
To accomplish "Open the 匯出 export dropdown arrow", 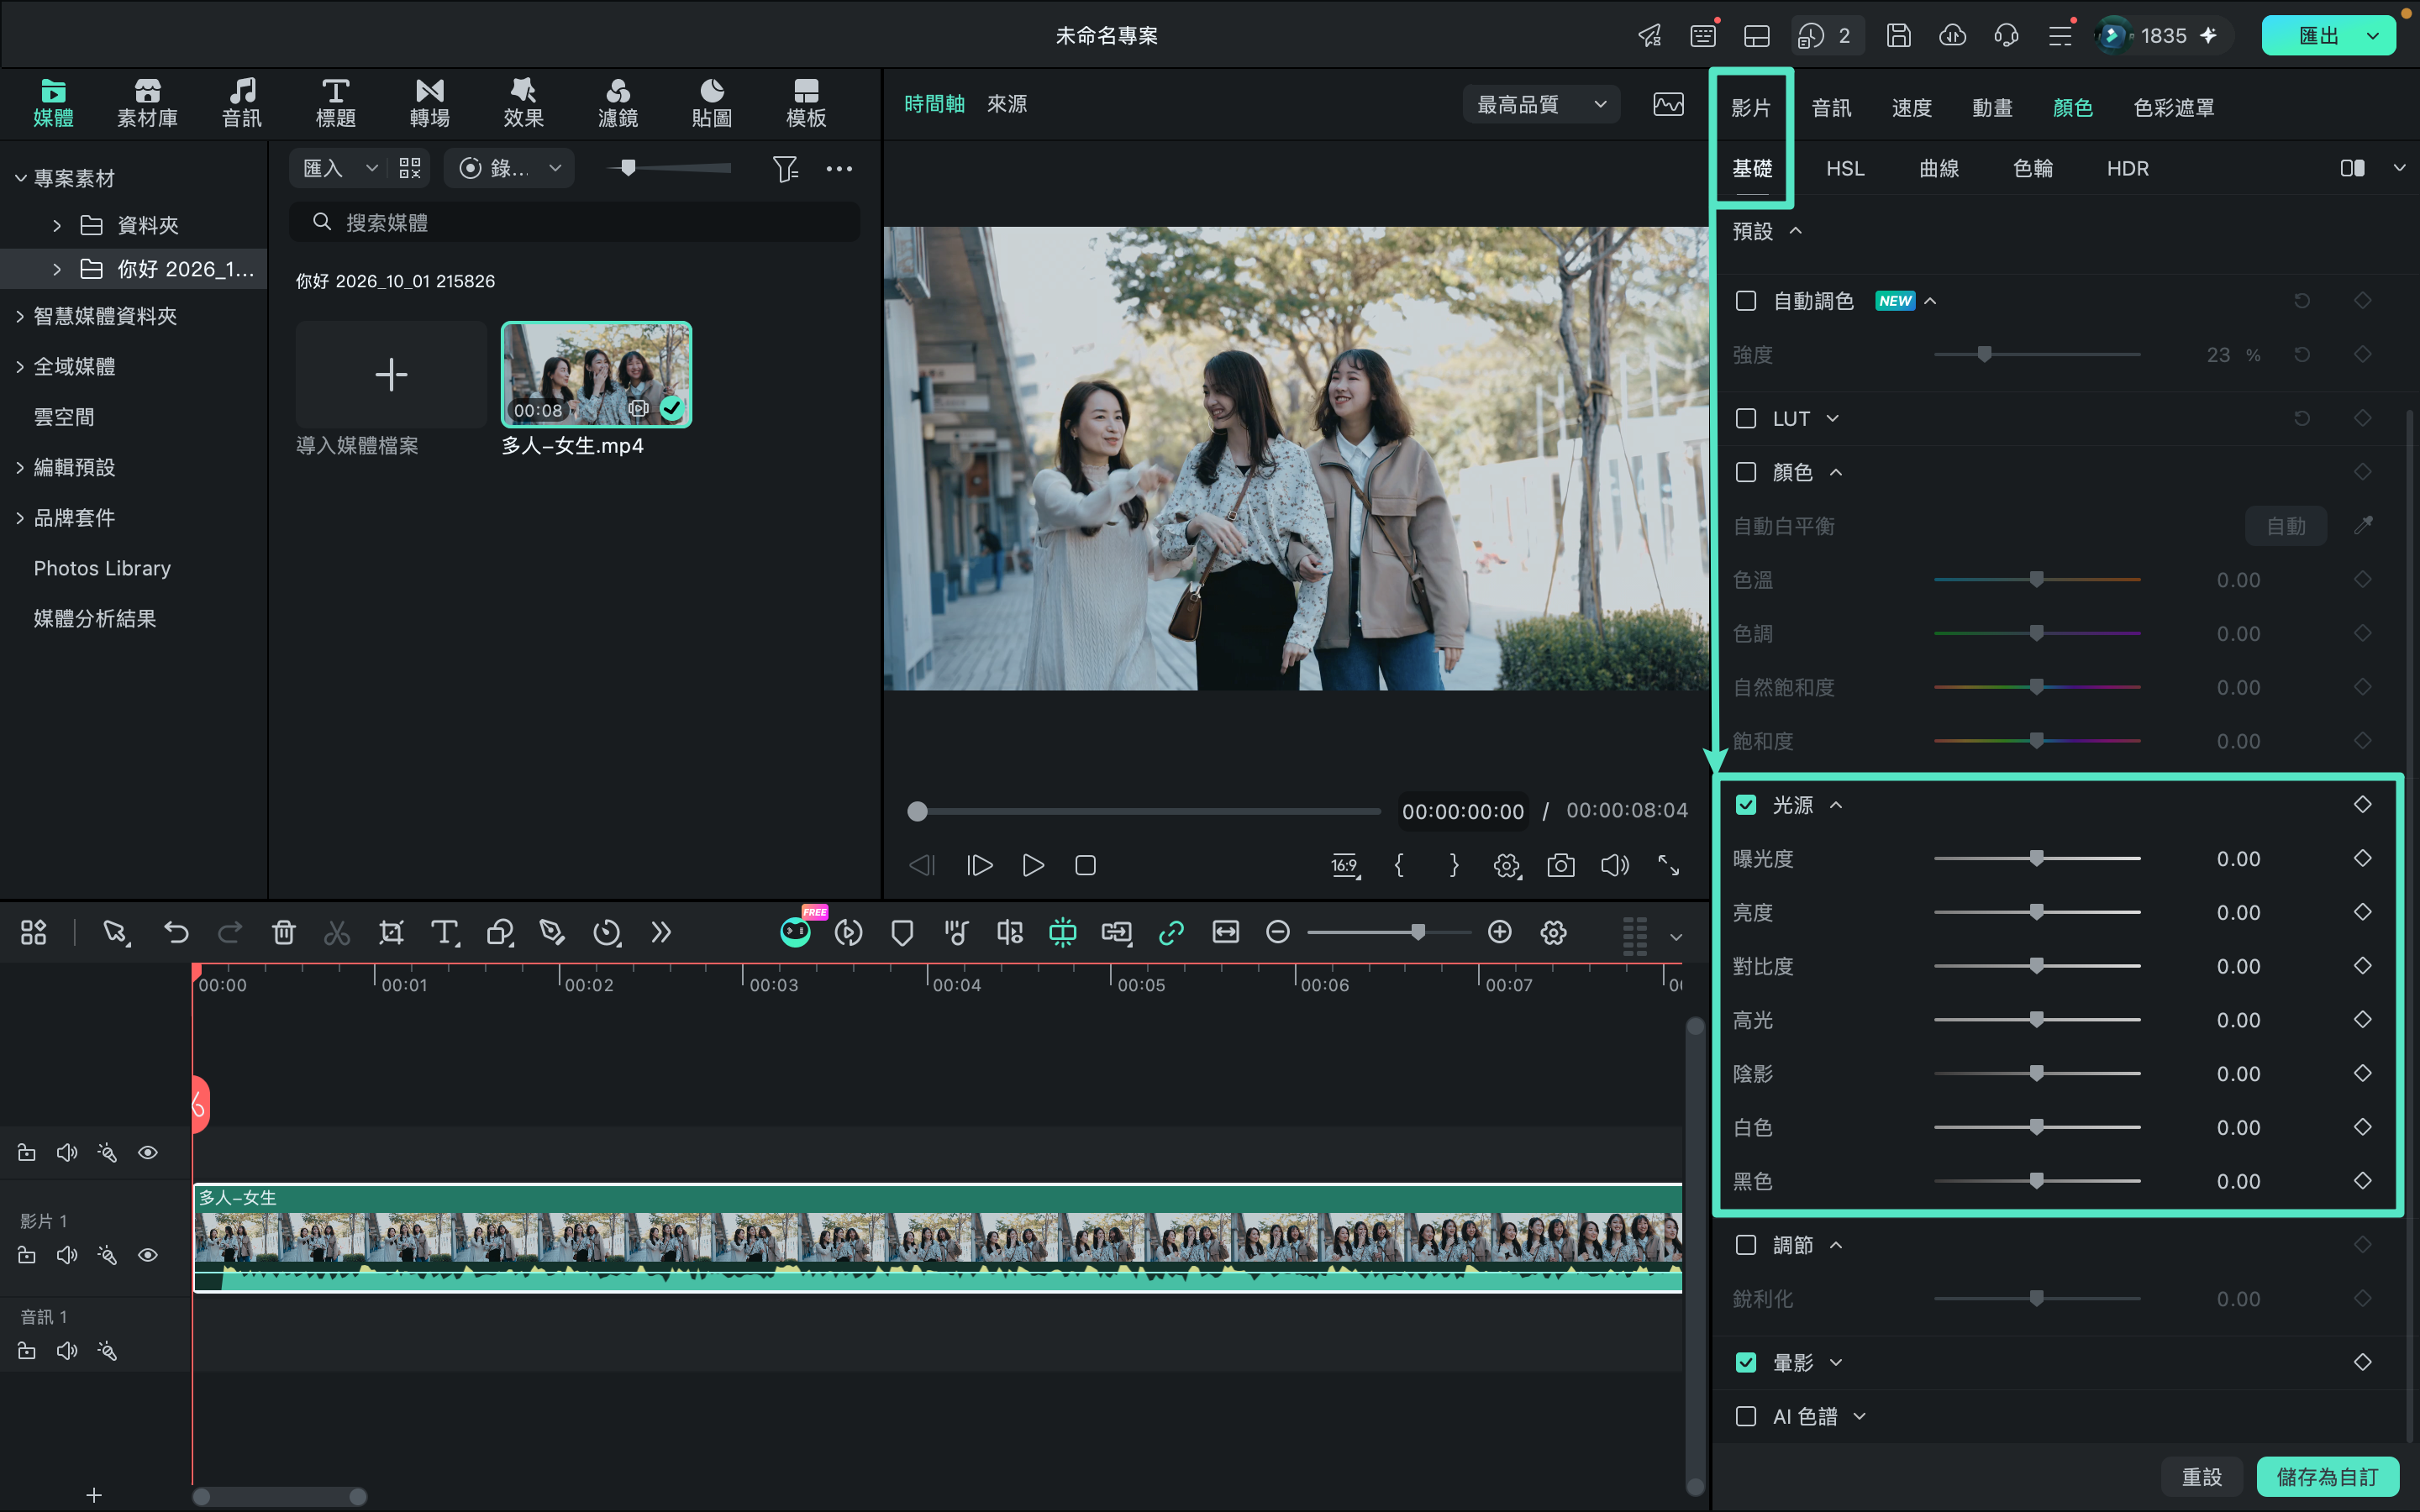I will click(x=2372, y=36).
